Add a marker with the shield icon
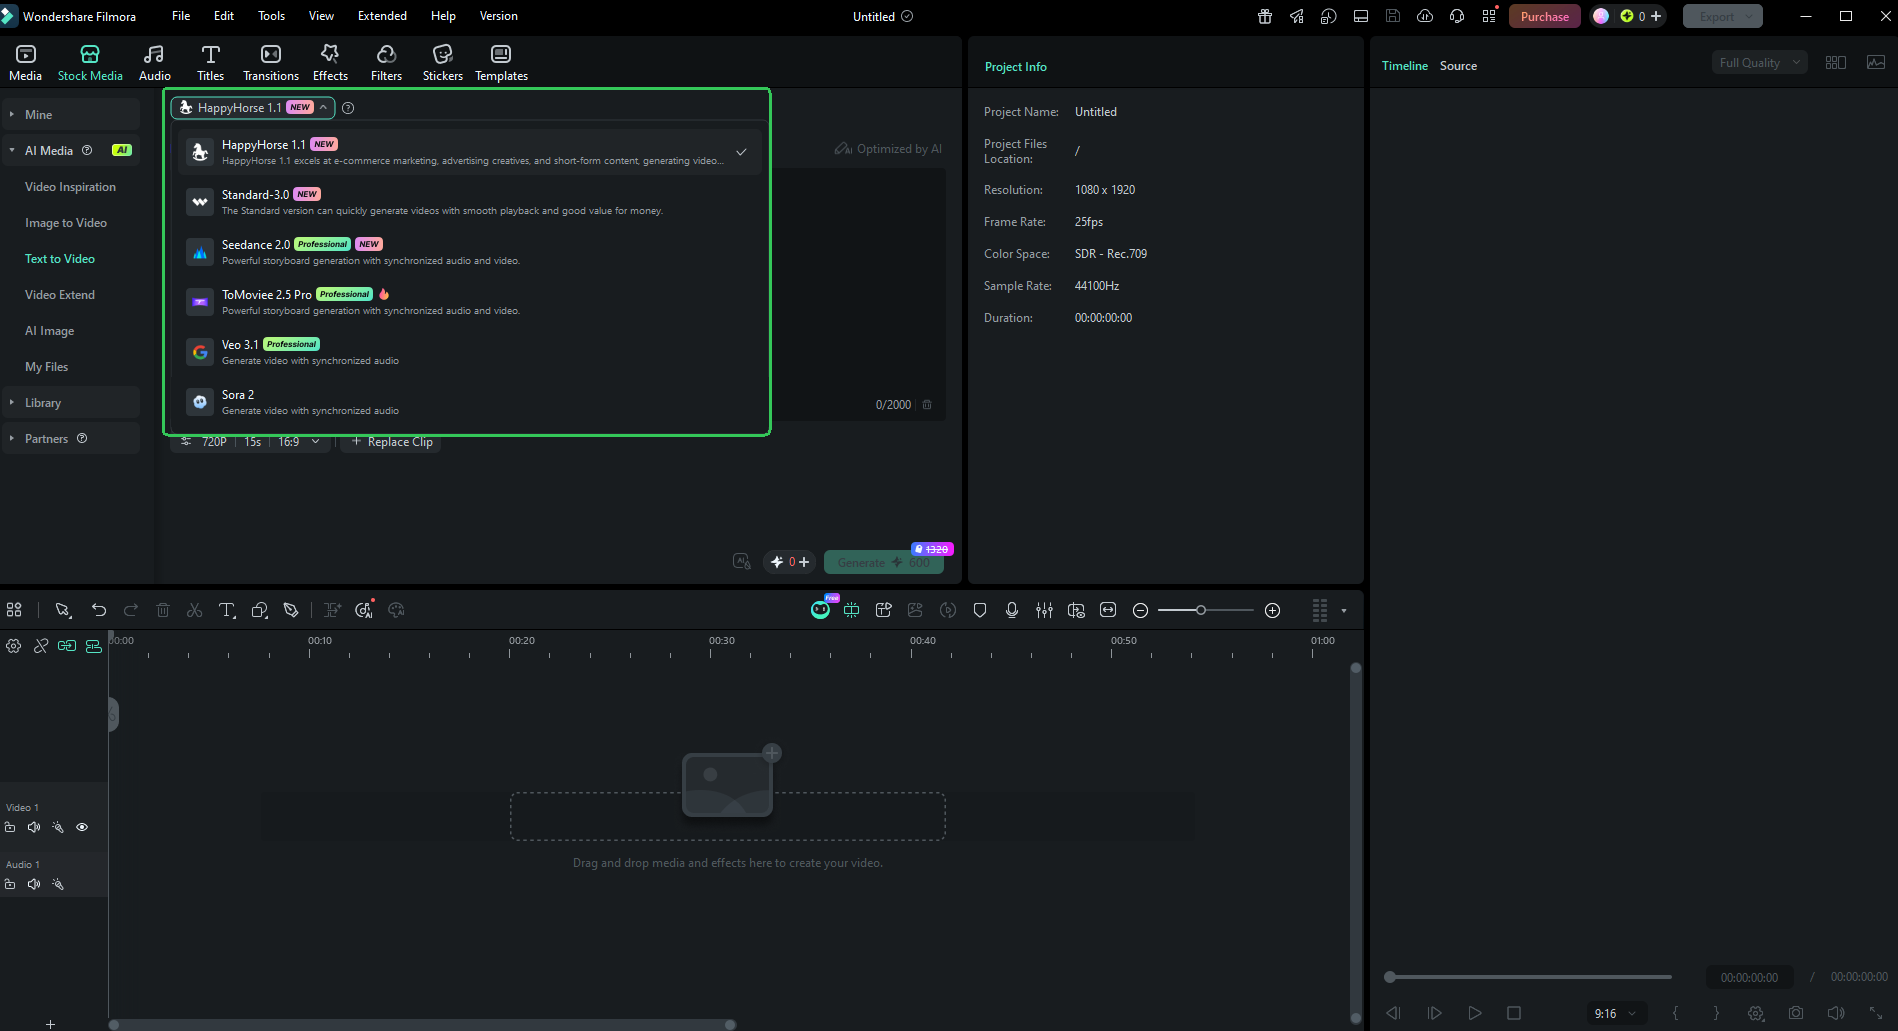 tap(980, 610)
